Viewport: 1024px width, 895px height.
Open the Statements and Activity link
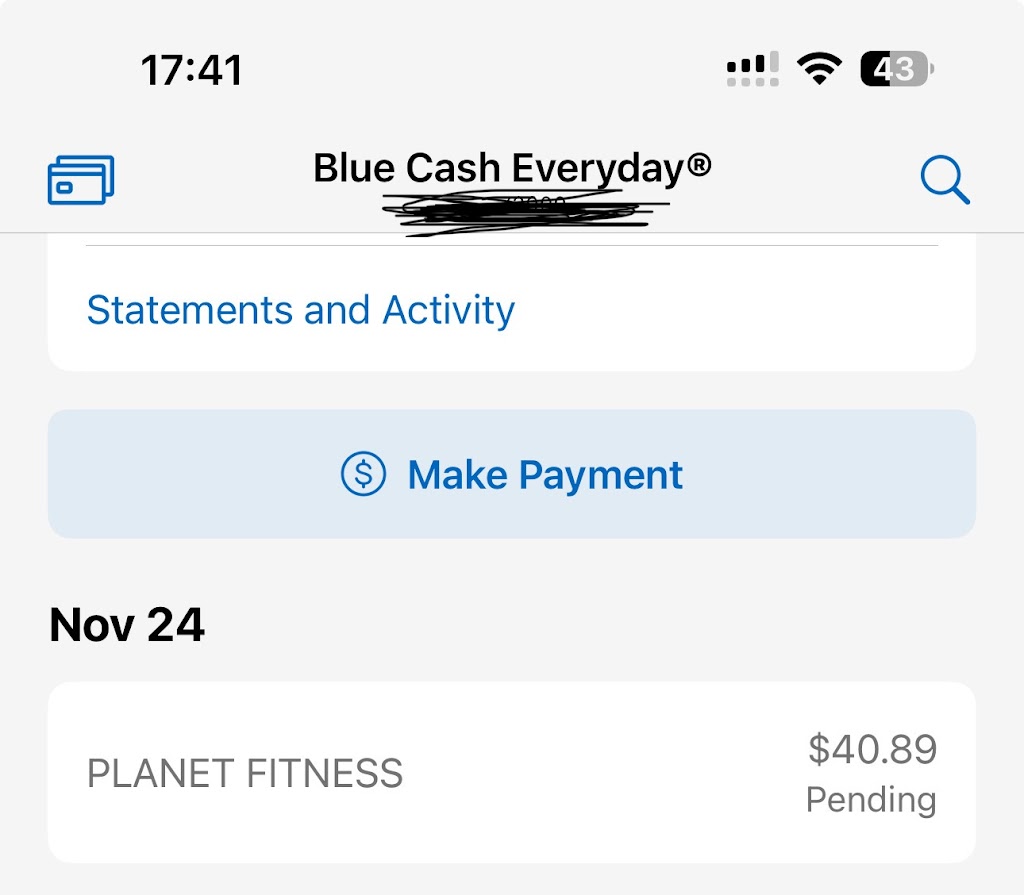click(300, 310)
